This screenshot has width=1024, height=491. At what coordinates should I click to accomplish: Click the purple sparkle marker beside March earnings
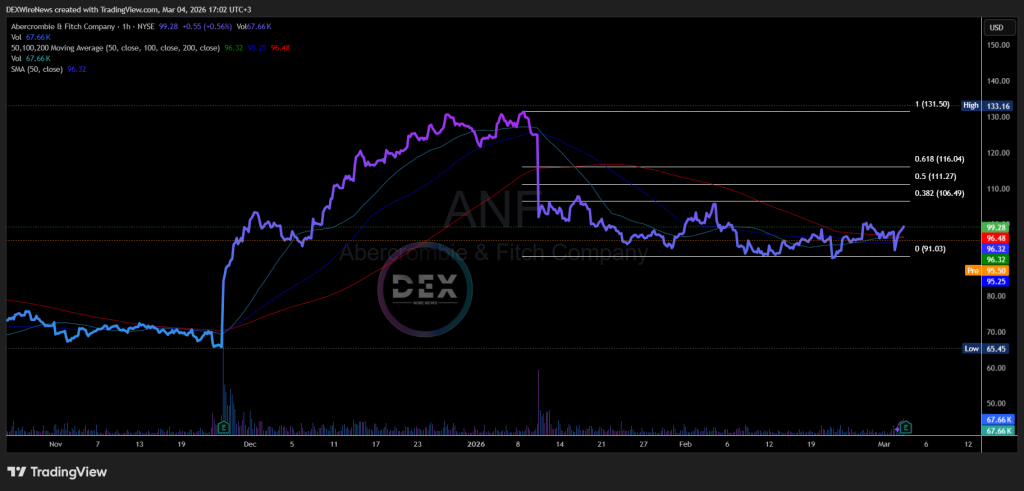(x=898, y=428)
